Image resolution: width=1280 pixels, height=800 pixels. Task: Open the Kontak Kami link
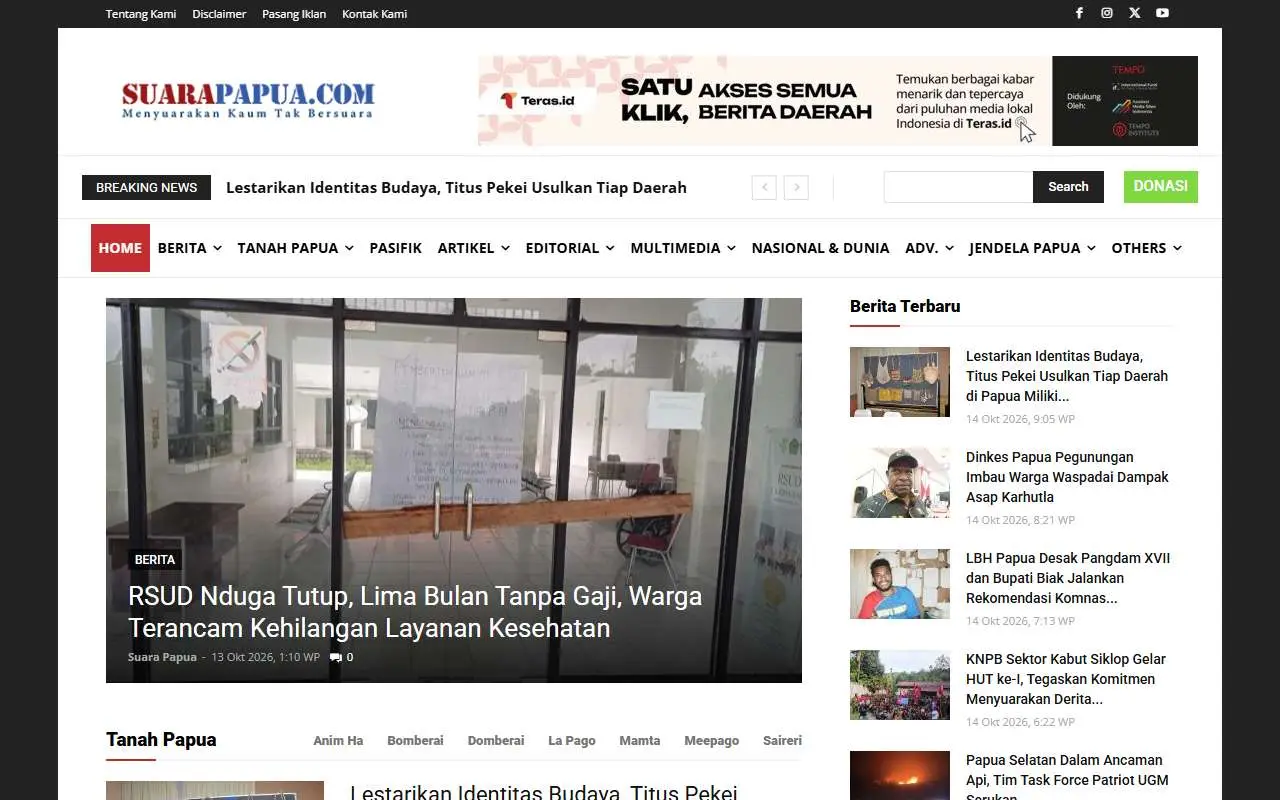tap(374, 14)
